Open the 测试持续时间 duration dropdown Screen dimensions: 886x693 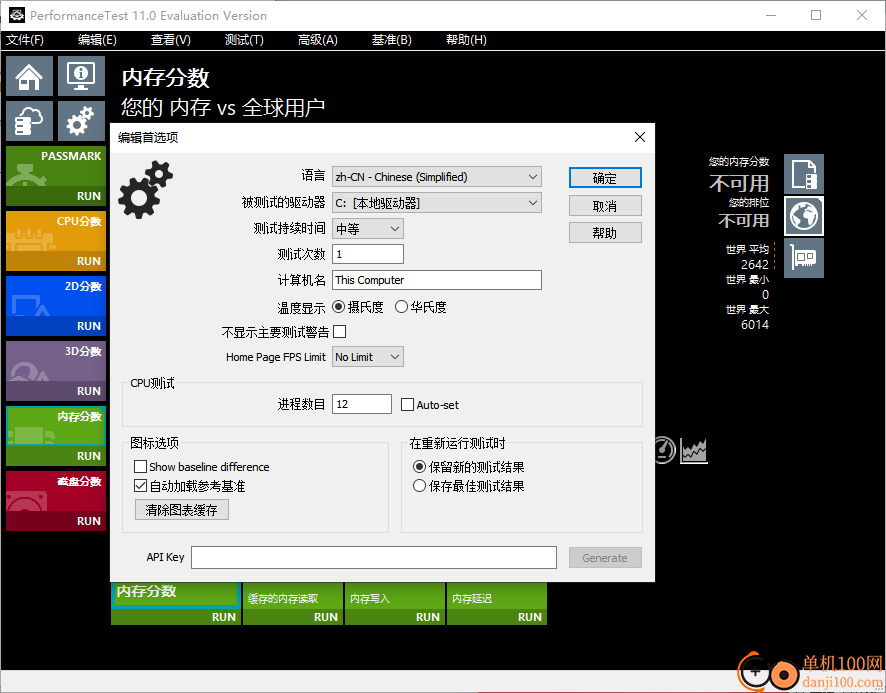[x=368, y=229]
